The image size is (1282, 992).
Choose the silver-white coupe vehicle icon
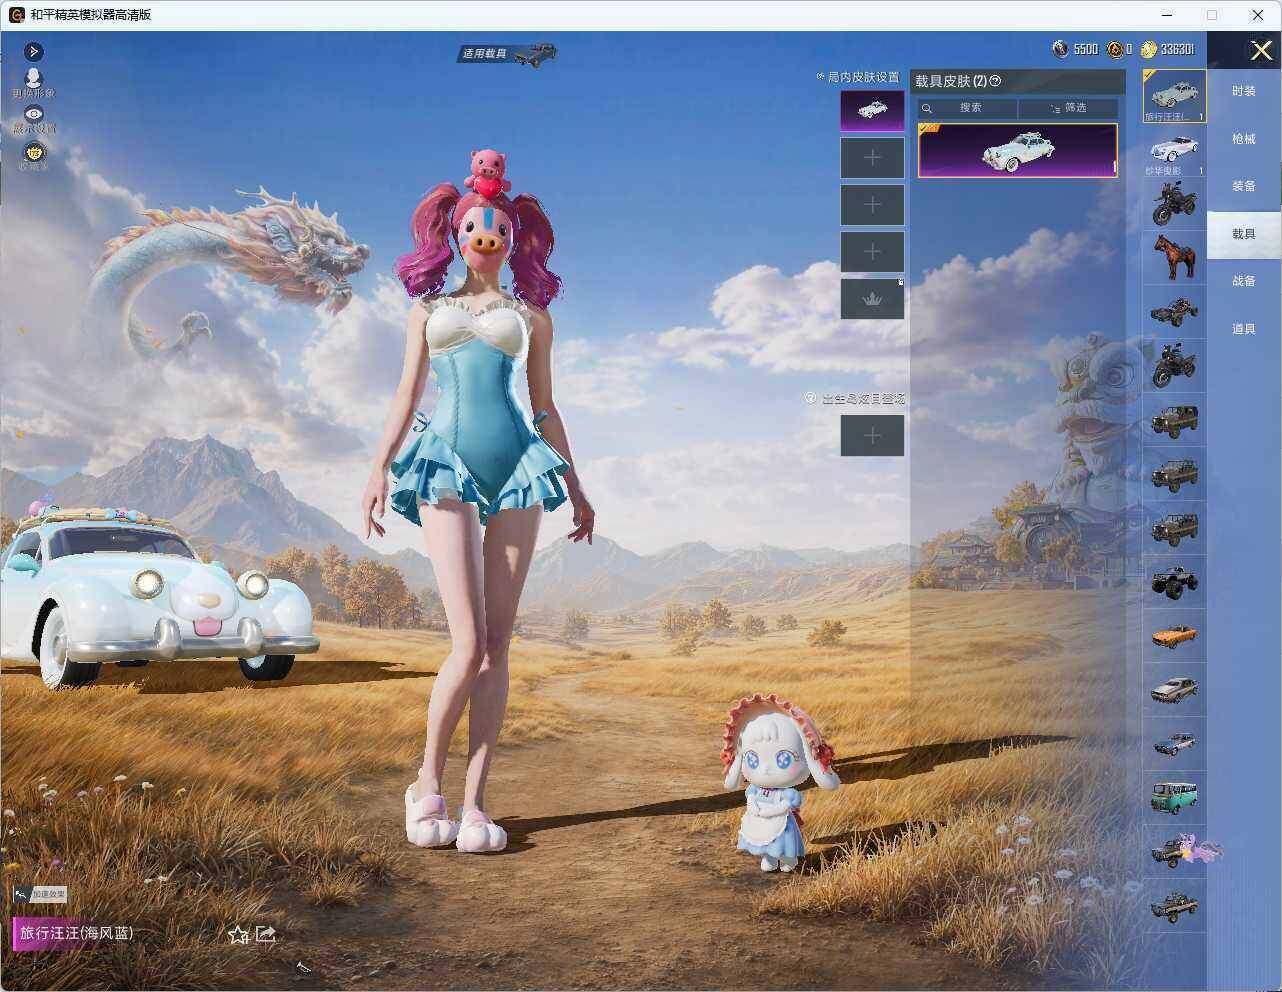coord(1174,689)
